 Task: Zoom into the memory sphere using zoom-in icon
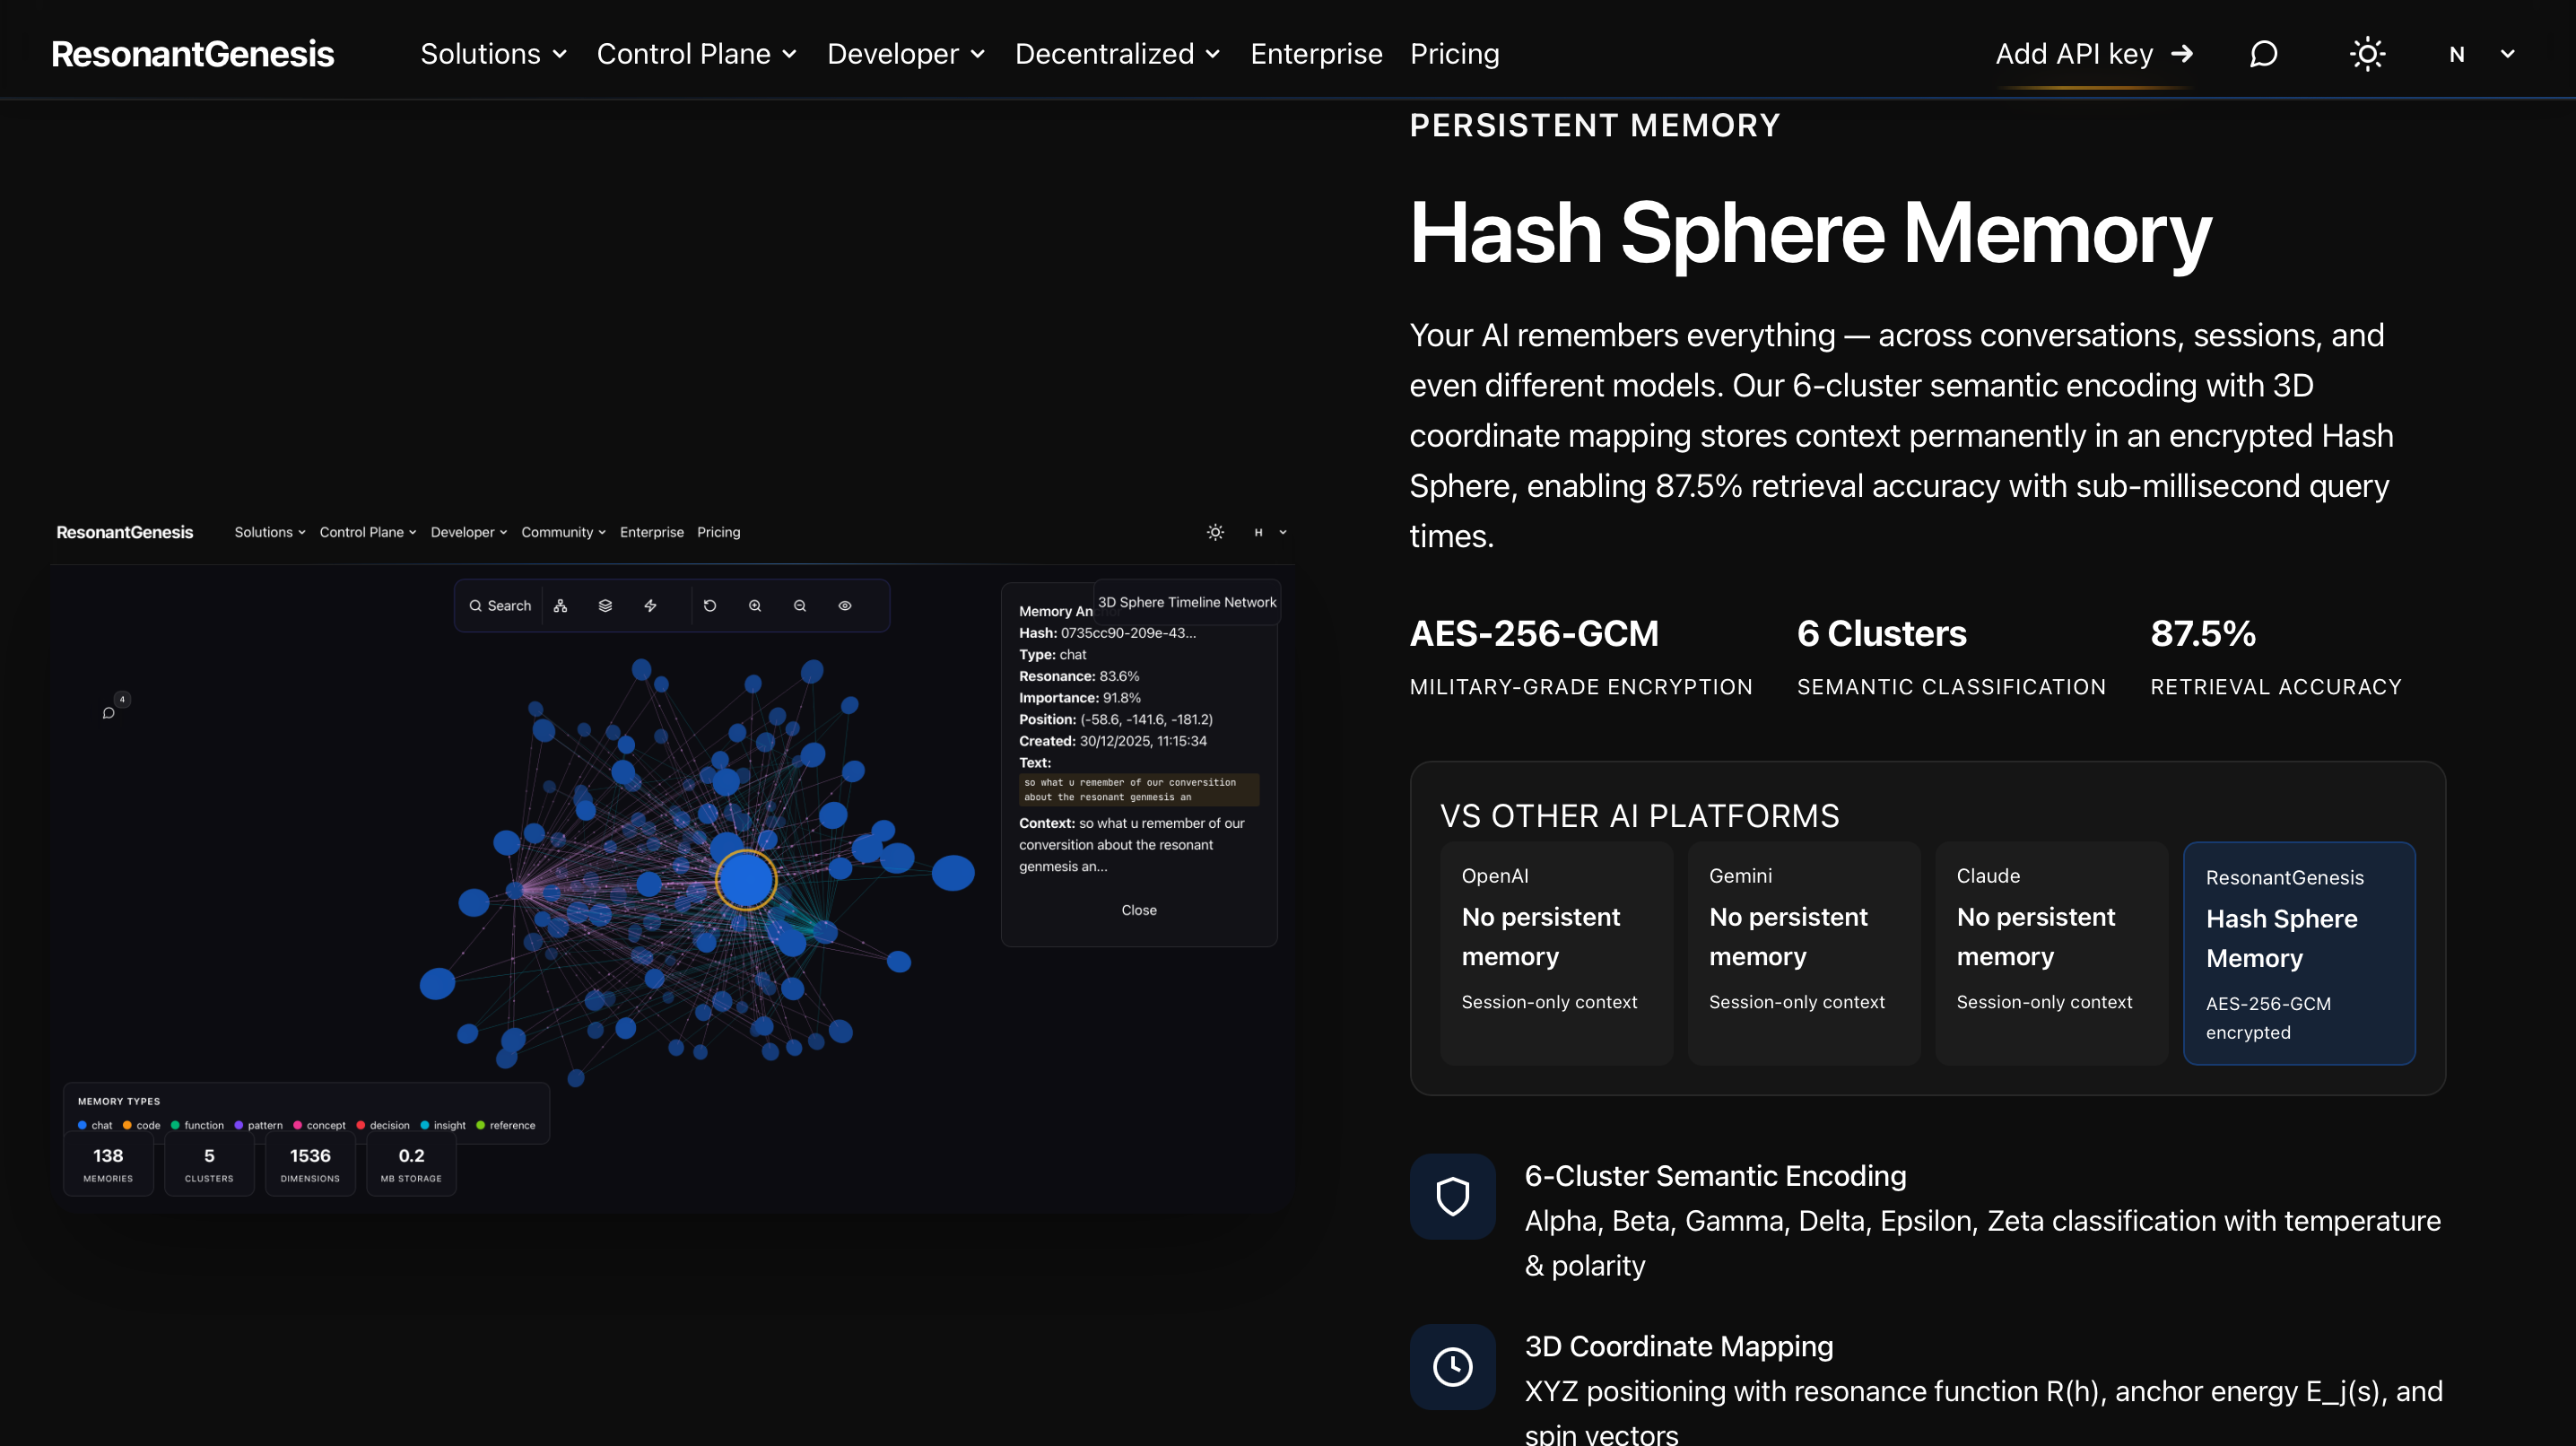pos(755,606)
